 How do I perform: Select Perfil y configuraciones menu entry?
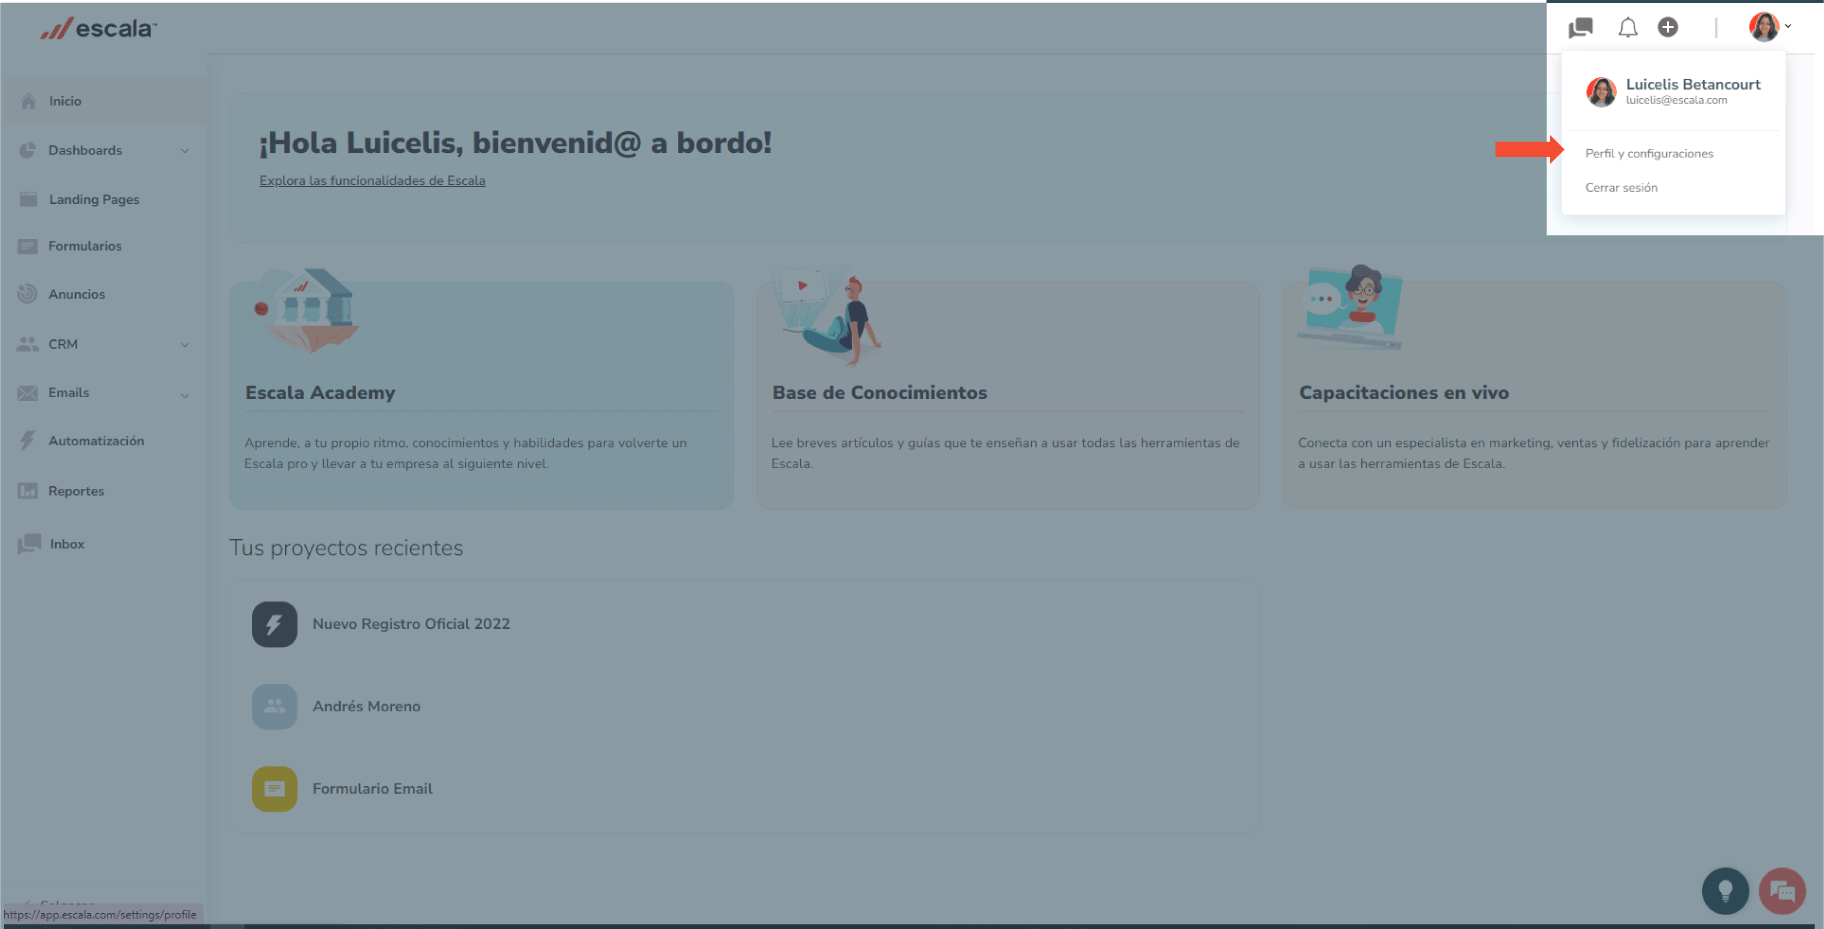[x=1649, y=153]
